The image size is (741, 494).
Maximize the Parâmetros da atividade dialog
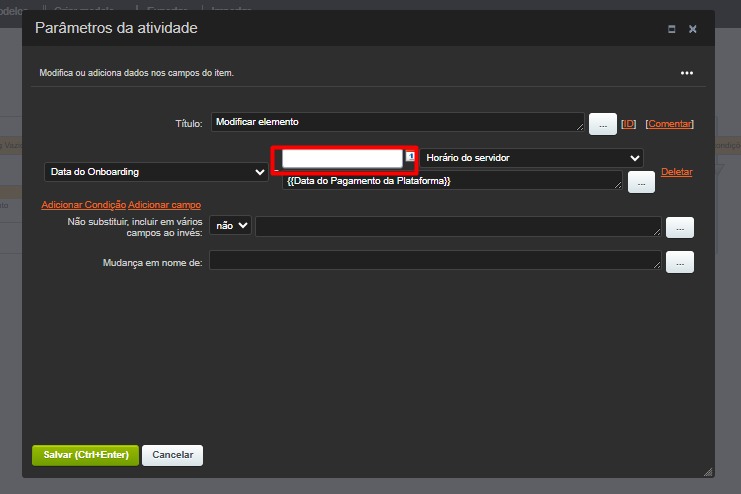coord(672,30)
